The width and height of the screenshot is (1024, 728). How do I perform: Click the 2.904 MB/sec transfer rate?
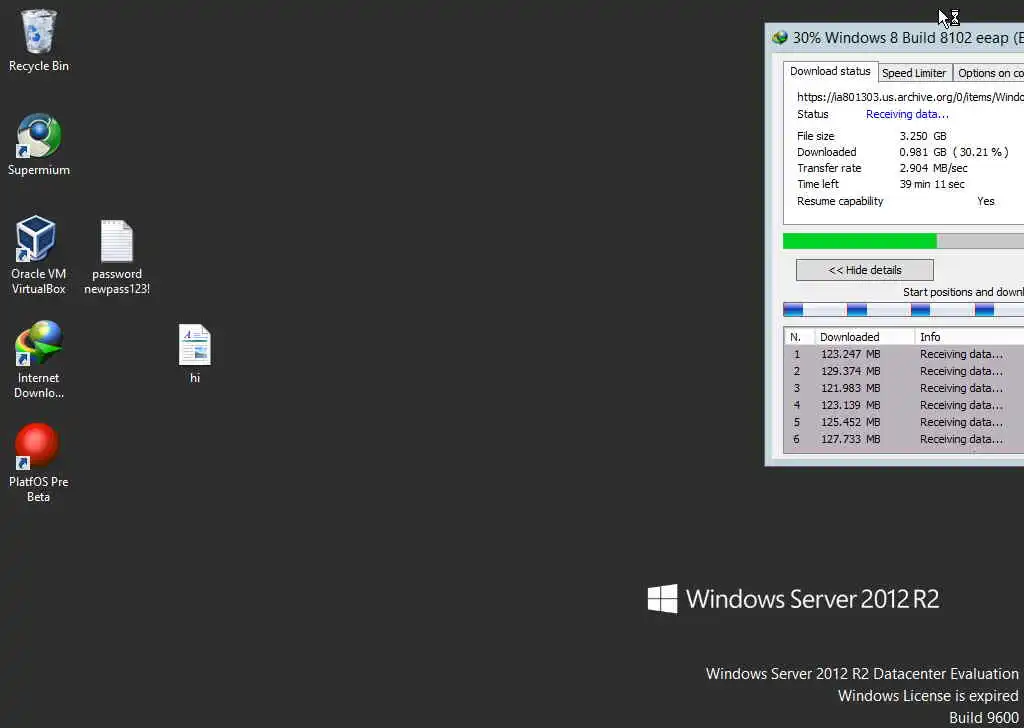click(933, 168)
